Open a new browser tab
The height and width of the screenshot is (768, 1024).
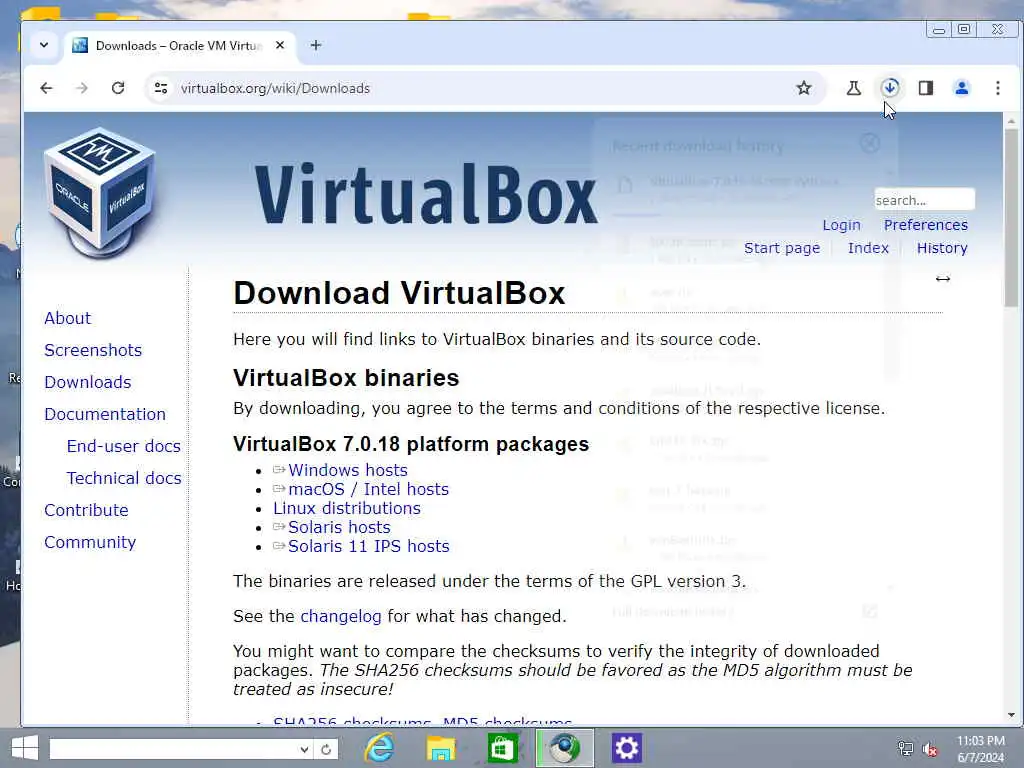[316, 45]
